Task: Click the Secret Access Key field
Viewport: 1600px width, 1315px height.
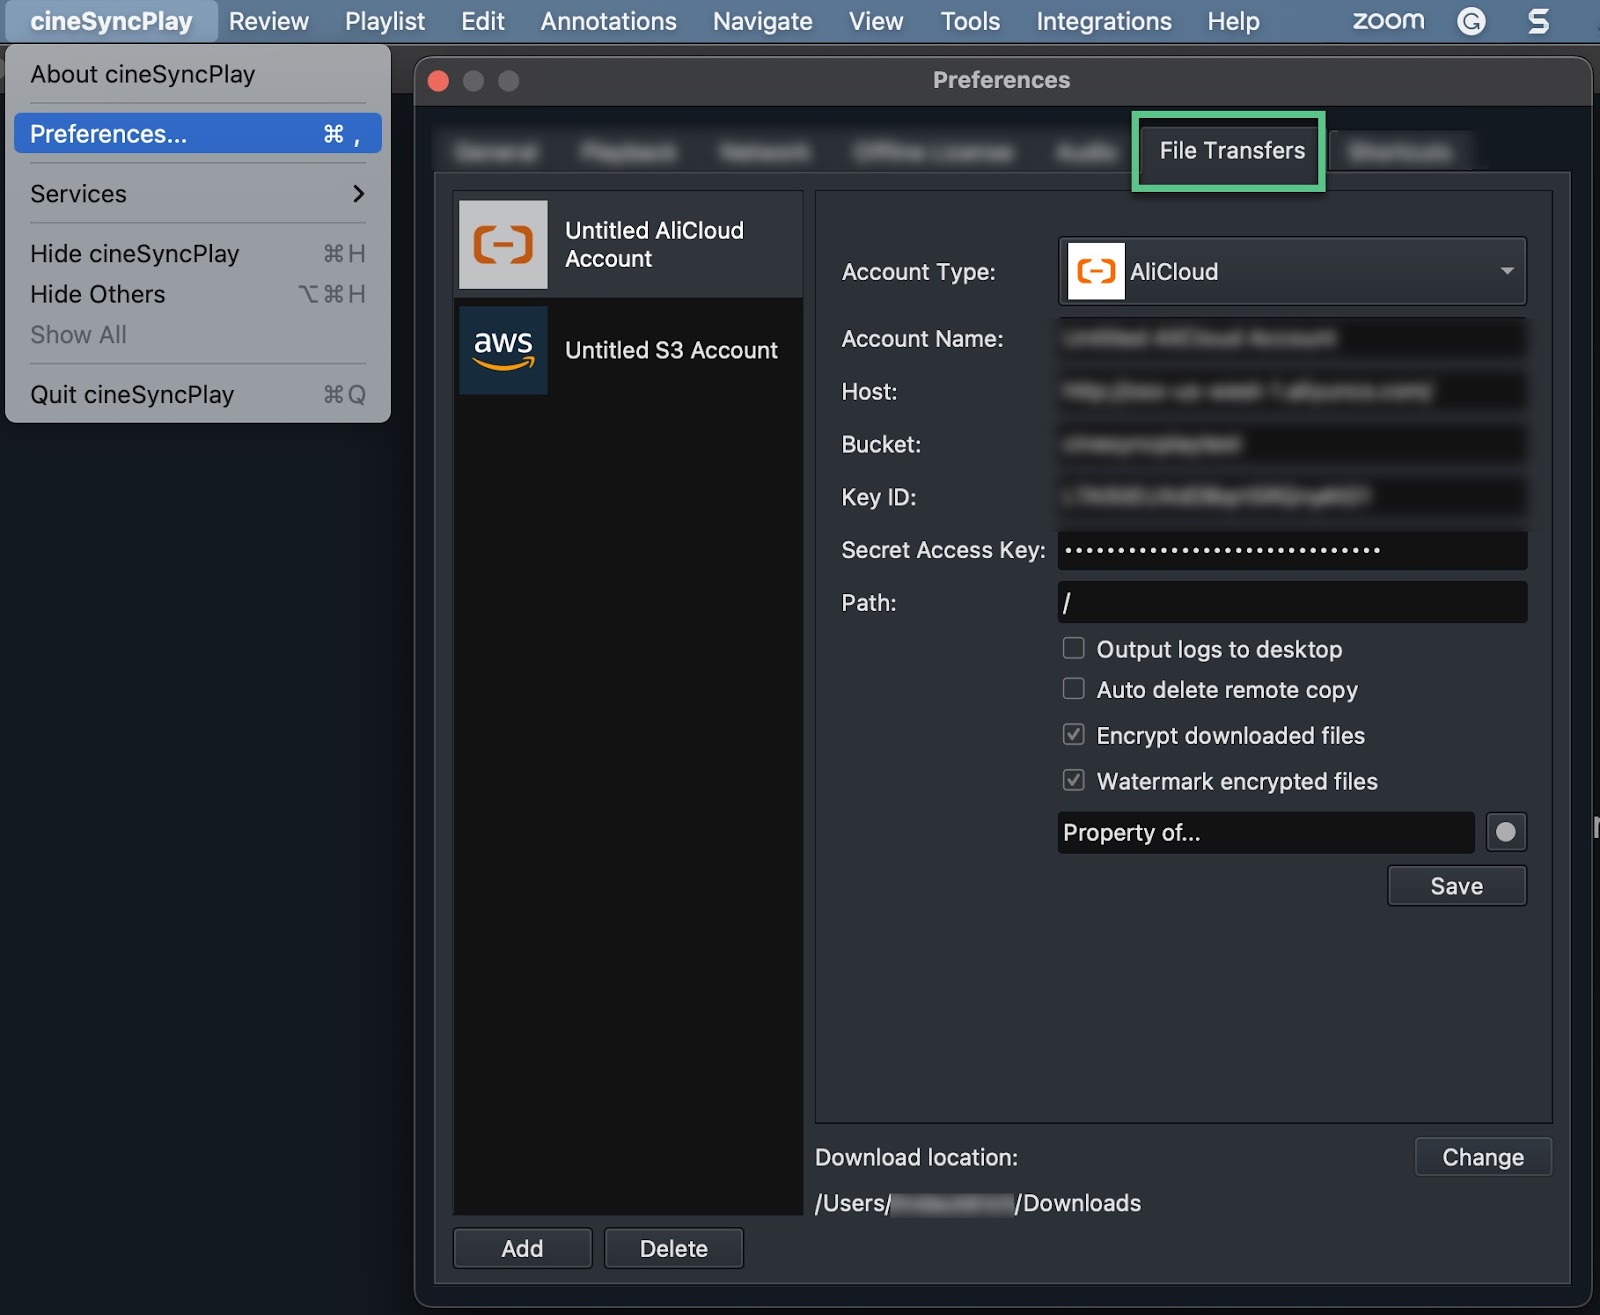Action: (1292, 550)
